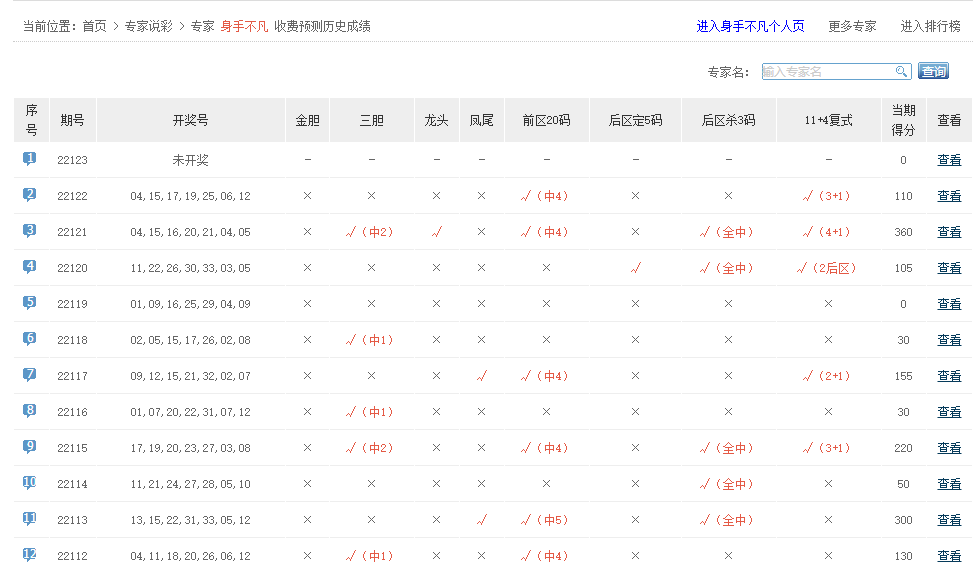Image resolution: width=977 pixels, height=571 pixels.
Task: Navigate to 首页 in breadcrumb
Action: (94, 26)
